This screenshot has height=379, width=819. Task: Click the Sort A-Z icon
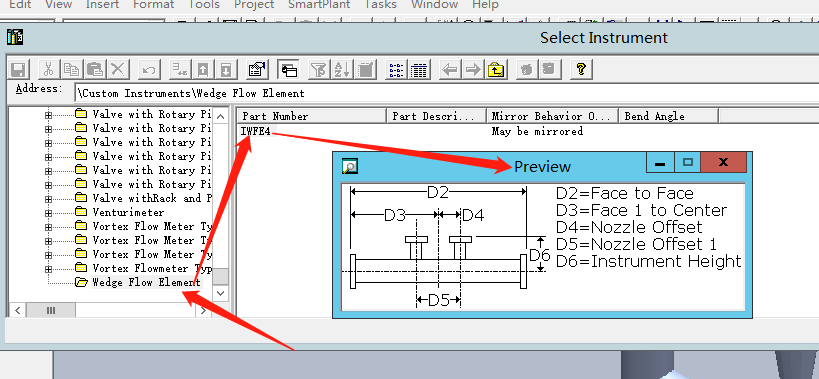342,69
